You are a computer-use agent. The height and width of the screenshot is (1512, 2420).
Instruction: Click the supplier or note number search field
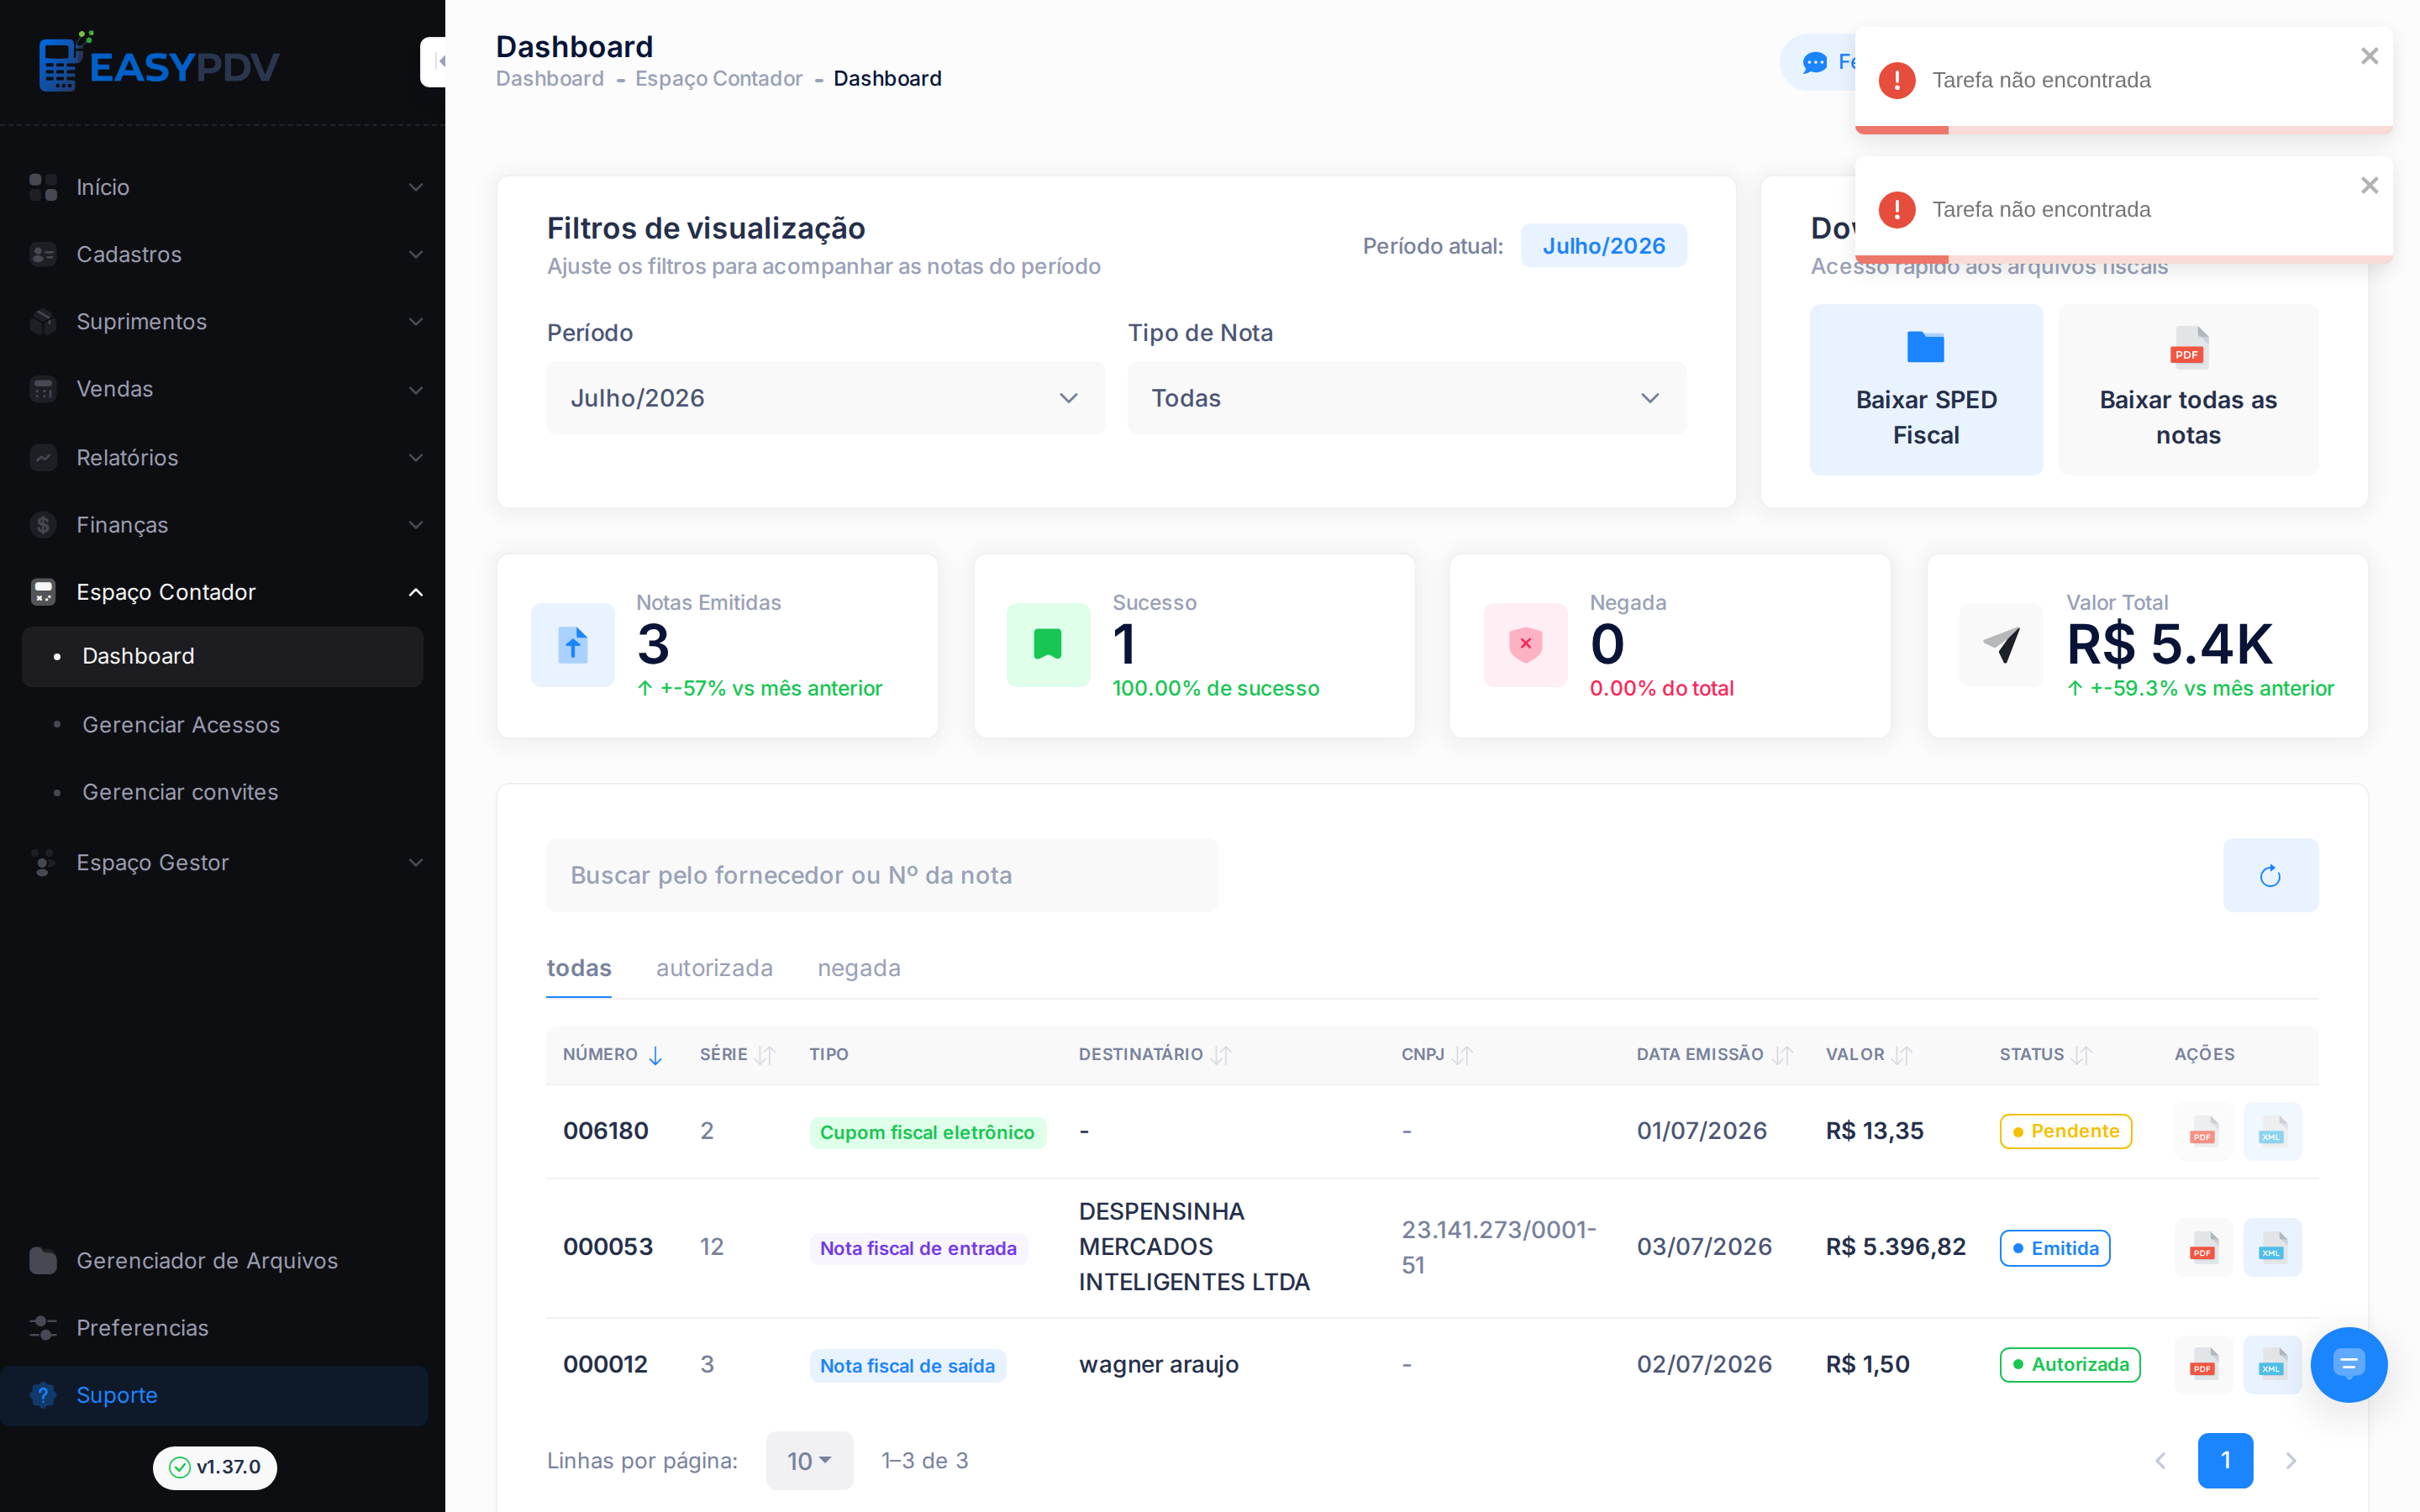[882, 875]
